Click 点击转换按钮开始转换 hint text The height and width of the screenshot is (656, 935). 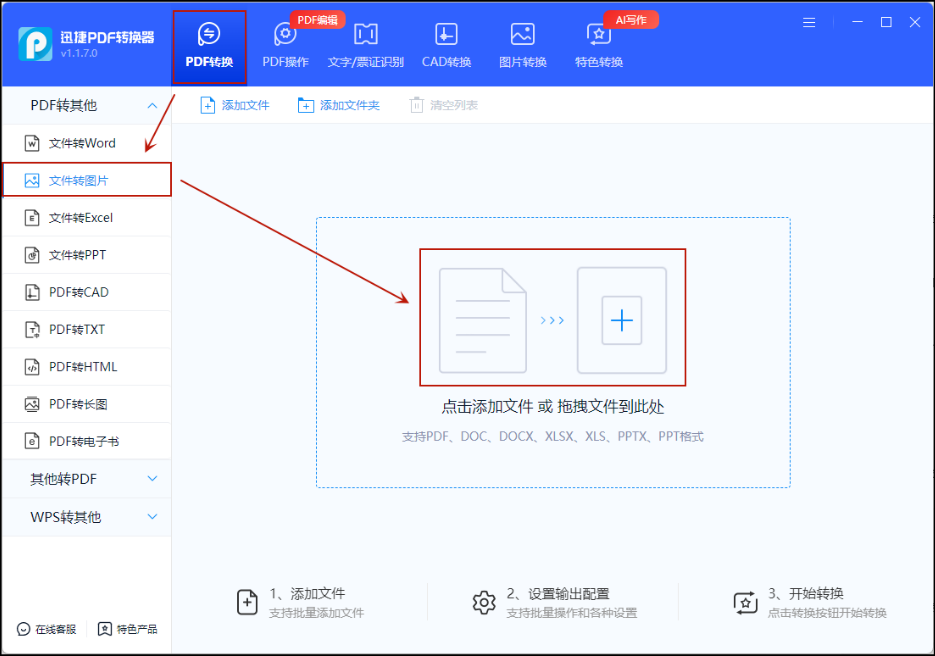click(x=827, y=613)
